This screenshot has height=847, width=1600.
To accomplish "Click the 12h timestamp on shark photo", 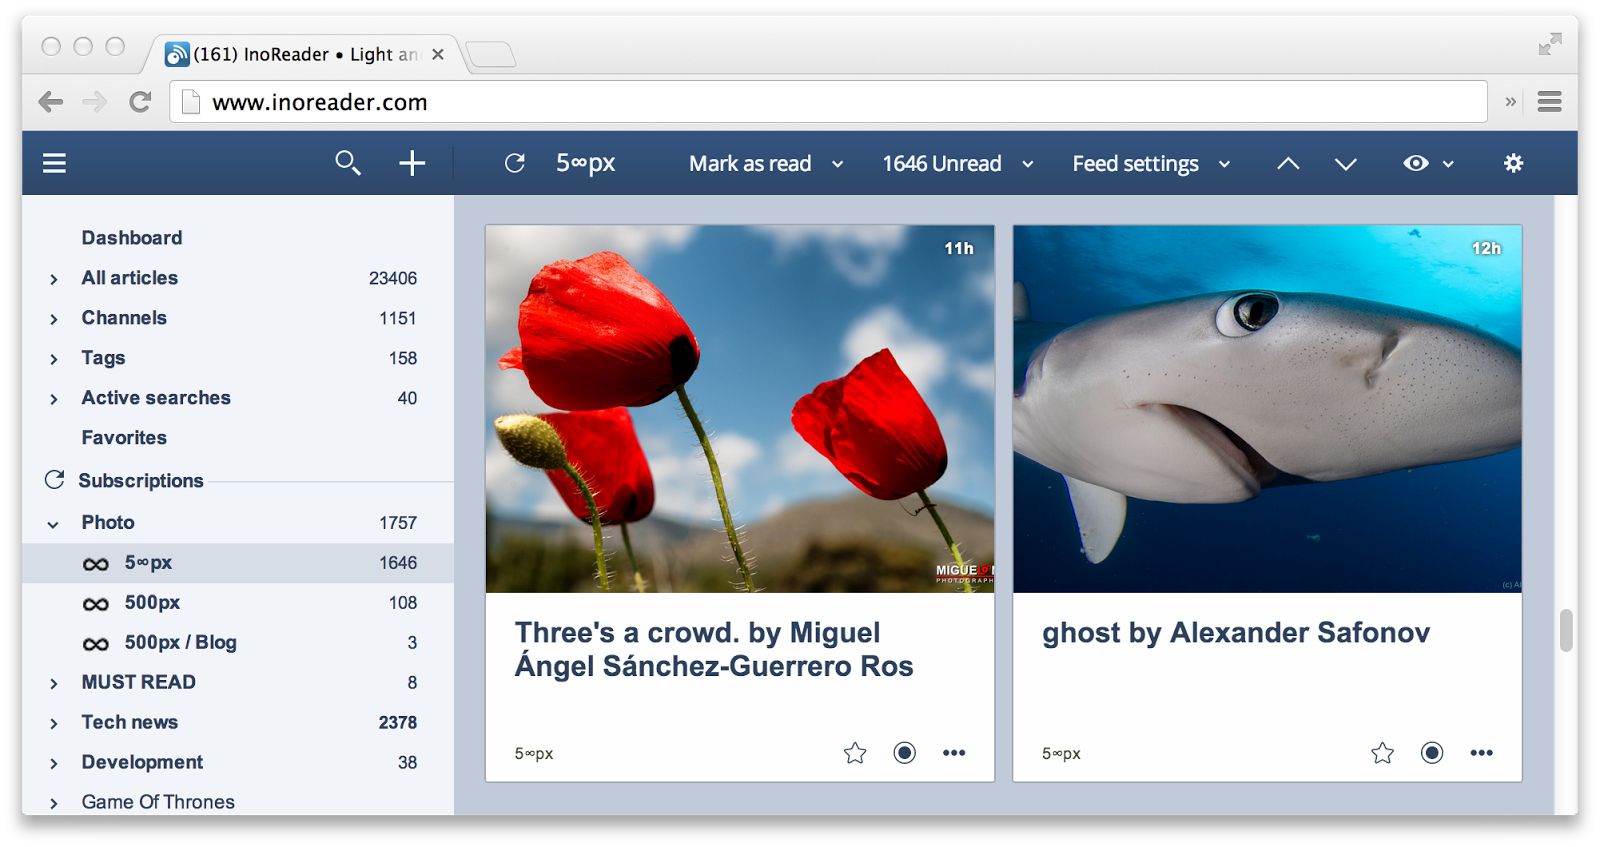I will tap(1486, 248).
